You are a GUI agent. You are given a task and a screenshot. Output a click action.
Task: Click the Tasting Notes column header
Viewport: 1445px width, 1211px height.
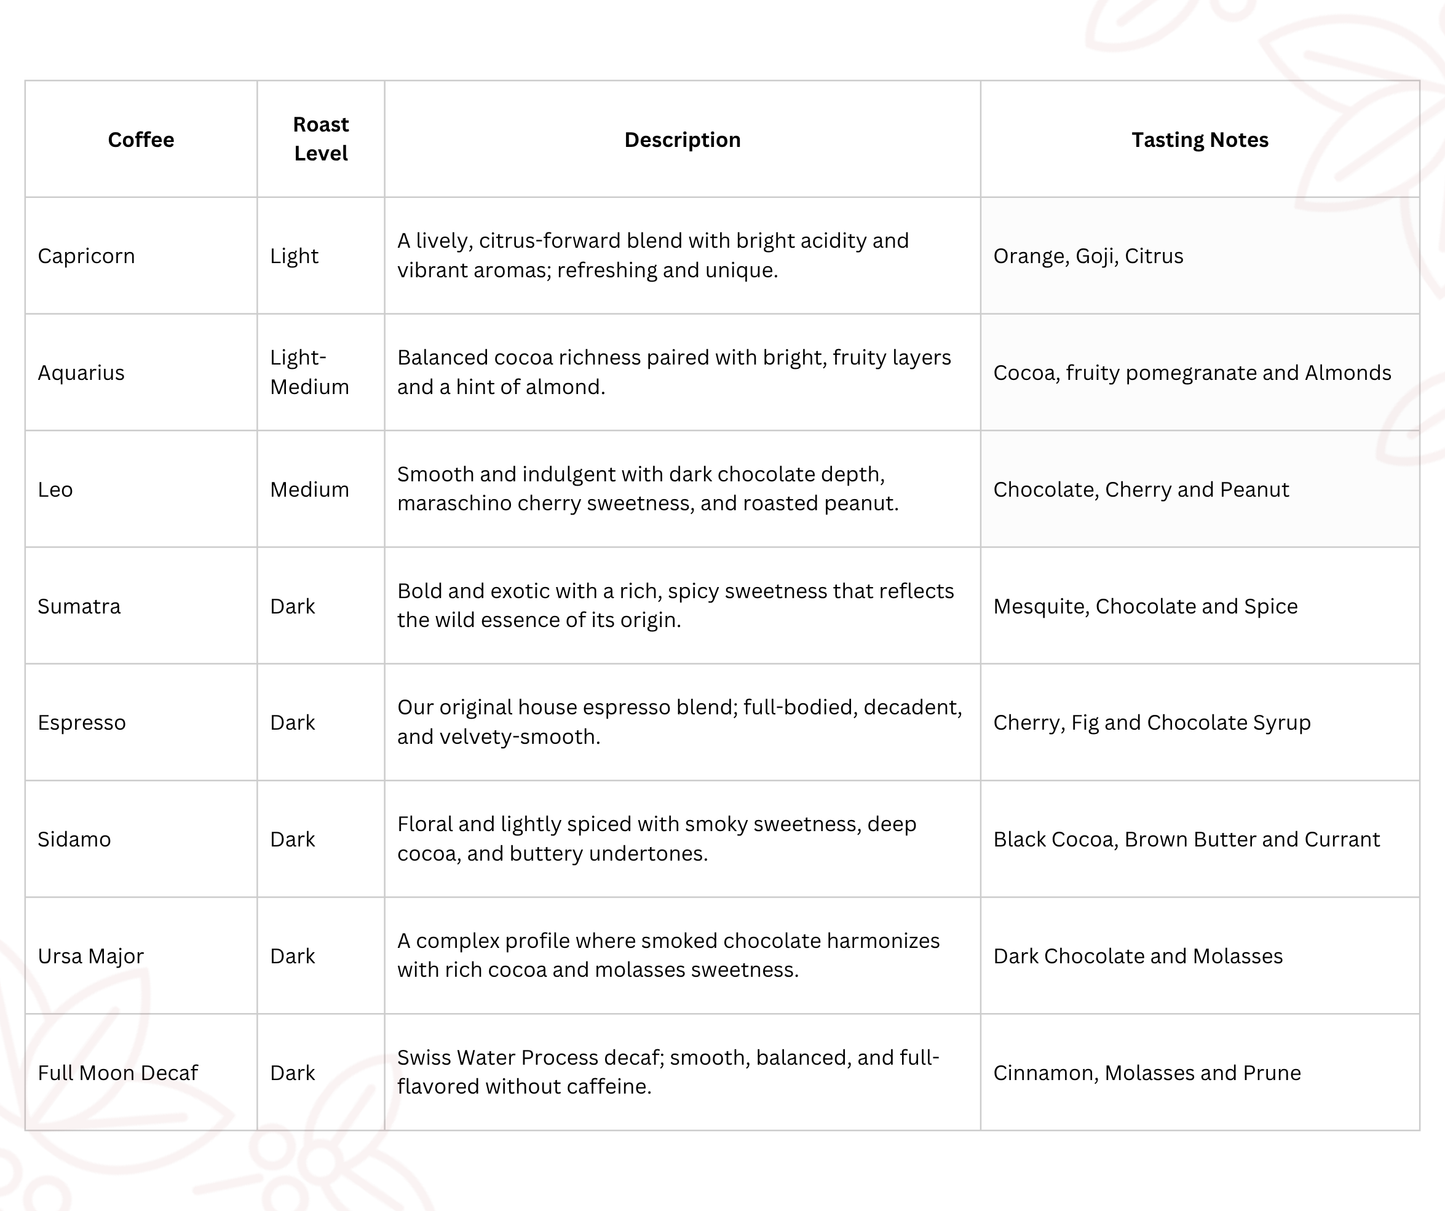tap(1199, 140)
